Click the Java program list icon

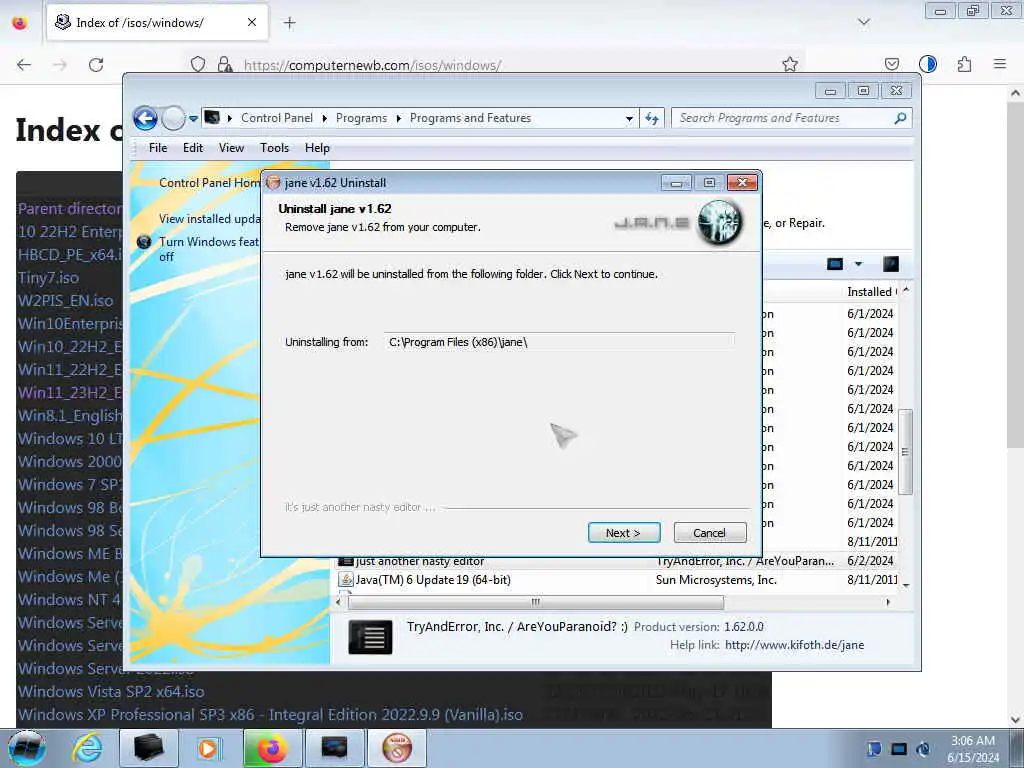click(345, 580)
